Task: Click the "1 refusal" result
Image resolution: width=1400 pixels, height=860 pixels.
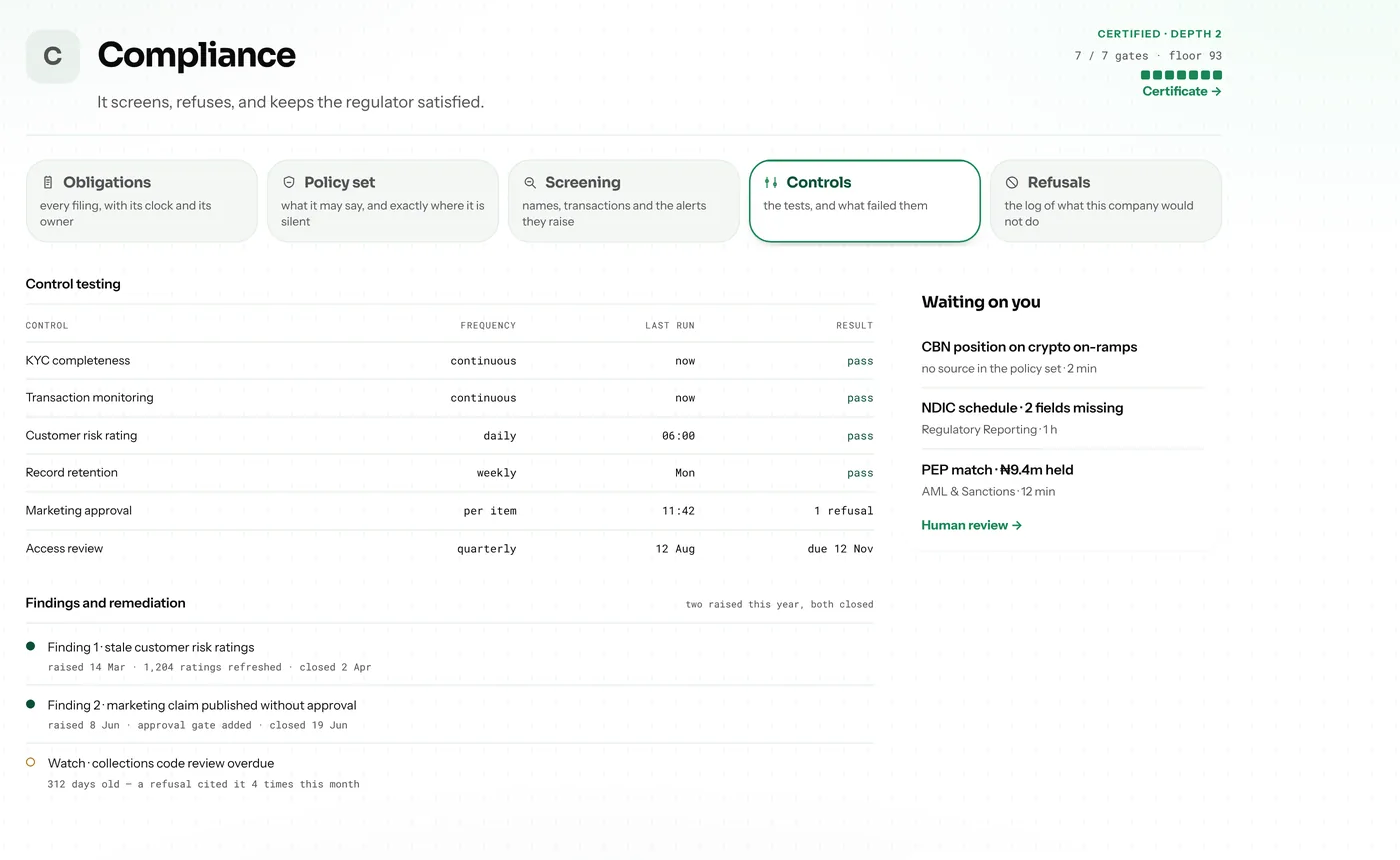Action: (x=843, y=511)
